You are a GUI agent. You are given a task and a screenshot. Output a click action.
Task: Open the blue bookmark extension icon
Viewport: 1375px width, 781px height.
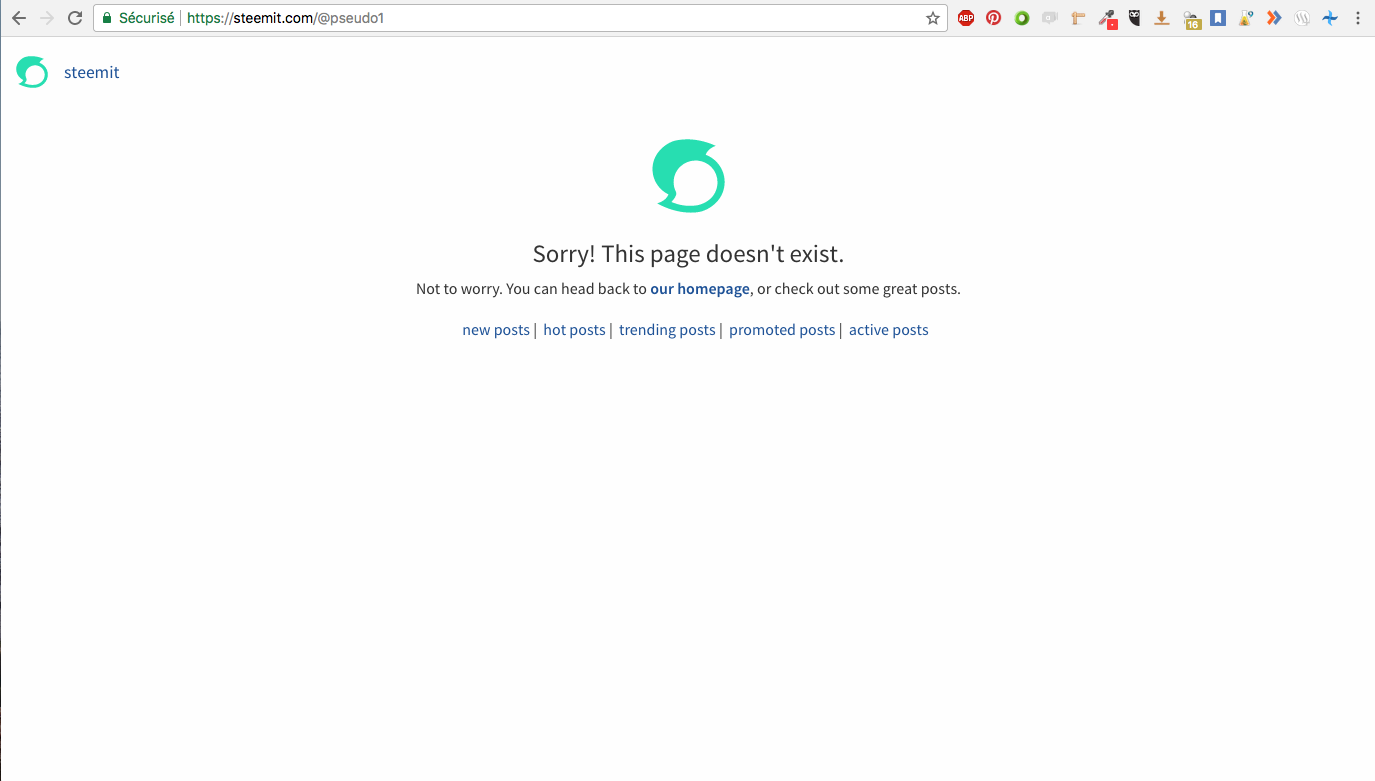tap(1218, 18)
